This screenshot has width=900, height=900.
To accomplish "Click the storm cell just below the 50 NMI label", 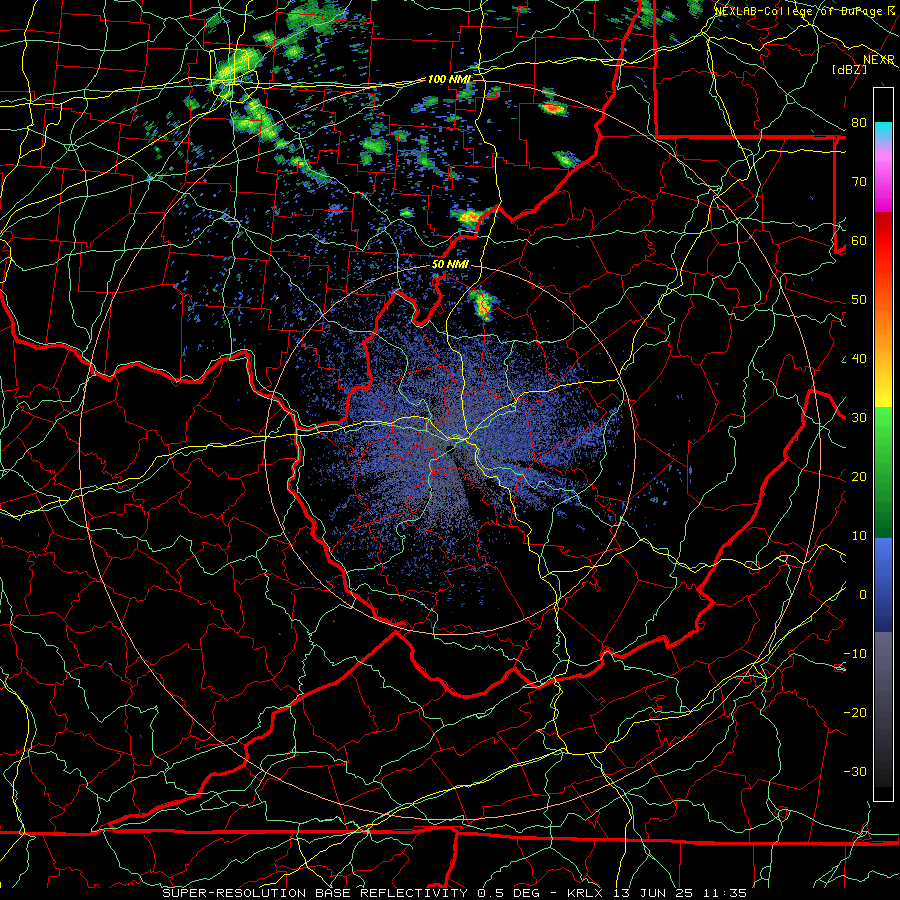I will pos(481,303).
